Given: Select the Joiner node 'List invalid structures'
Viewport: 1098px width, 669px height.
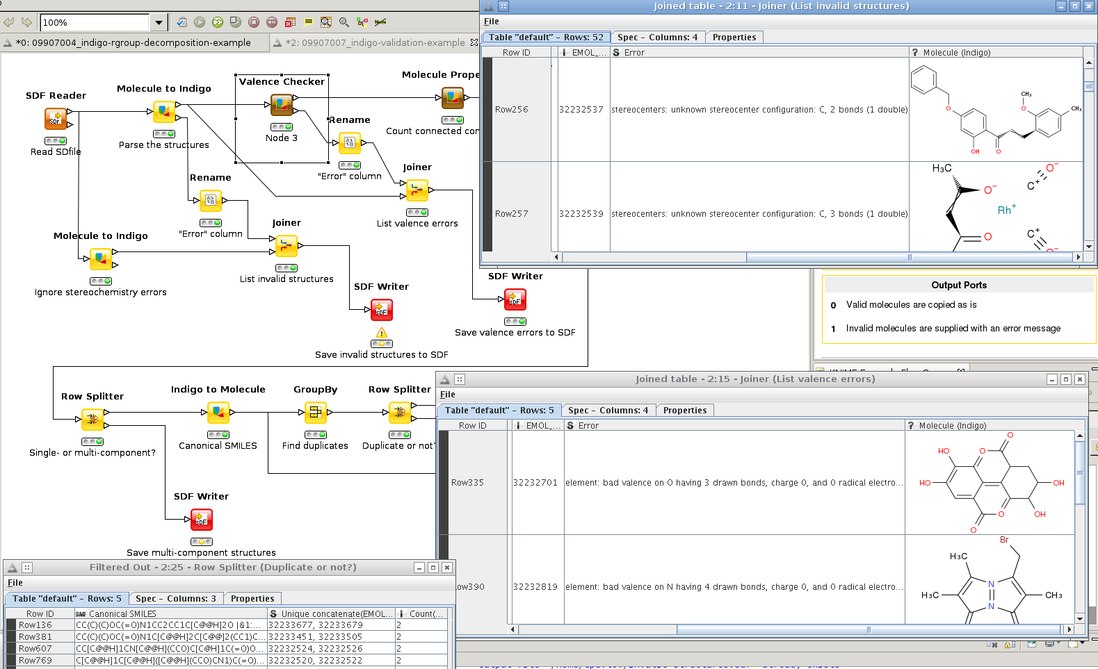Looking at the screenshot, I should 286,246.
